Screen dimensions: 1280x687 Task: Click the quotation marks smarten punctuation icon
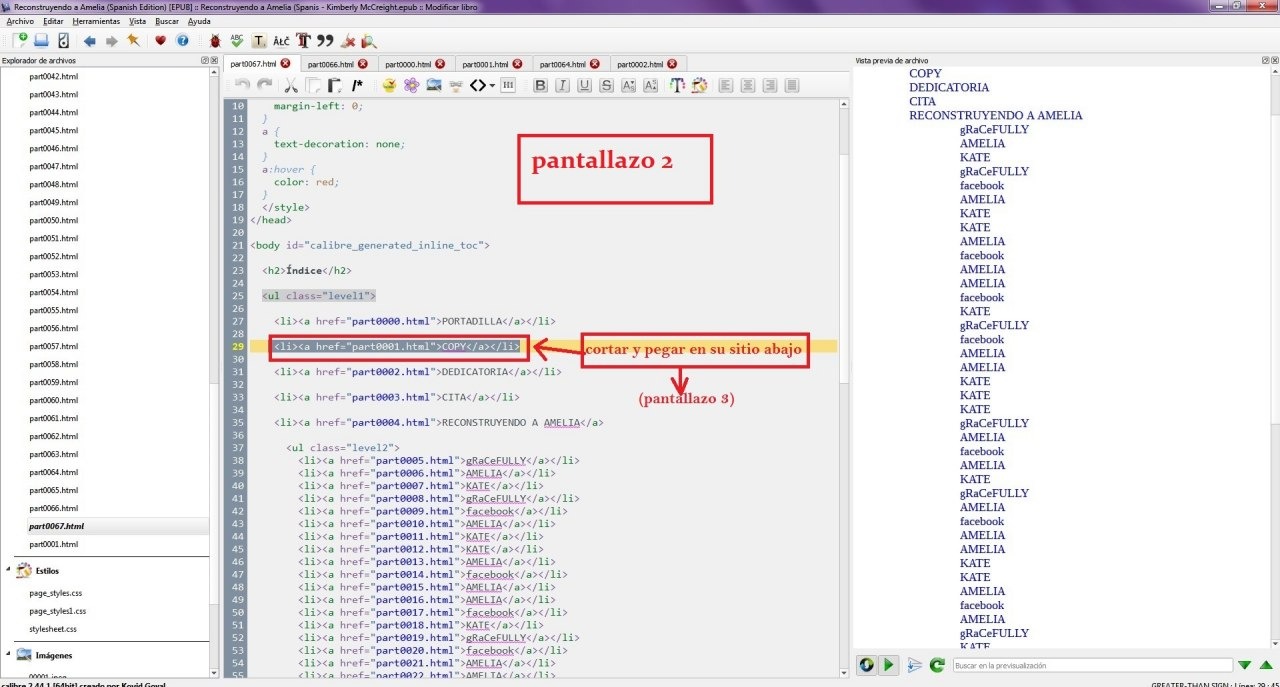pyautogui.click(x=324, y=41)
